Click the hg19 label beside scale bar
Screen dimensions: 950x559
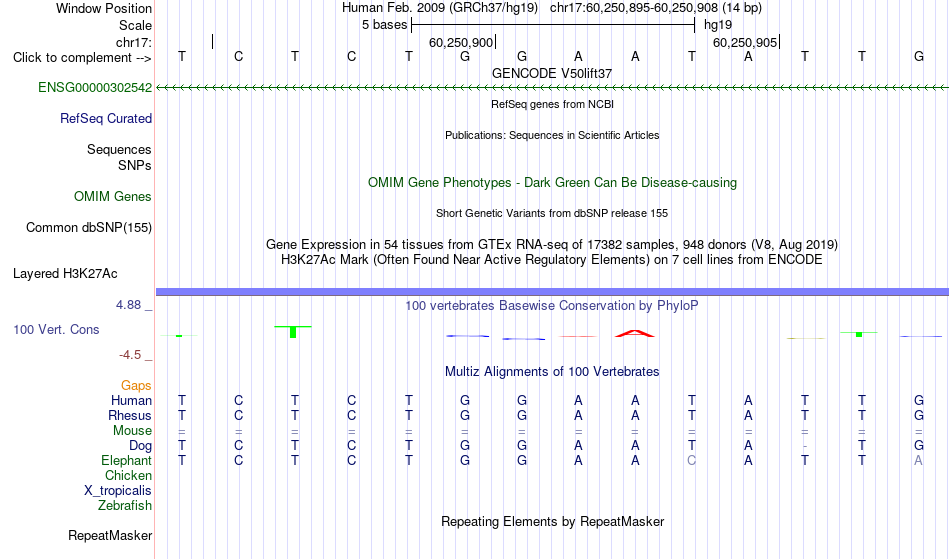pos(718,25)
